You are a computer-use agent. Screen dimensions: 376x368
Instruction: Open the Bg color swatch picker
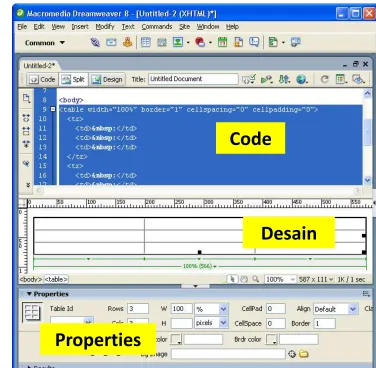click(x=176, y=339)
